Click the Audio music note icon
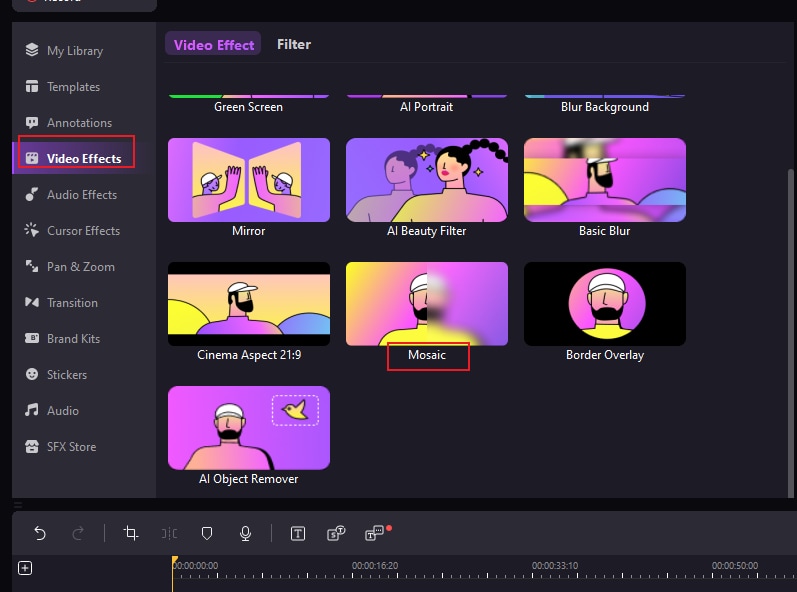The width and height of the screenshot is (797, 592). [32, 410]
